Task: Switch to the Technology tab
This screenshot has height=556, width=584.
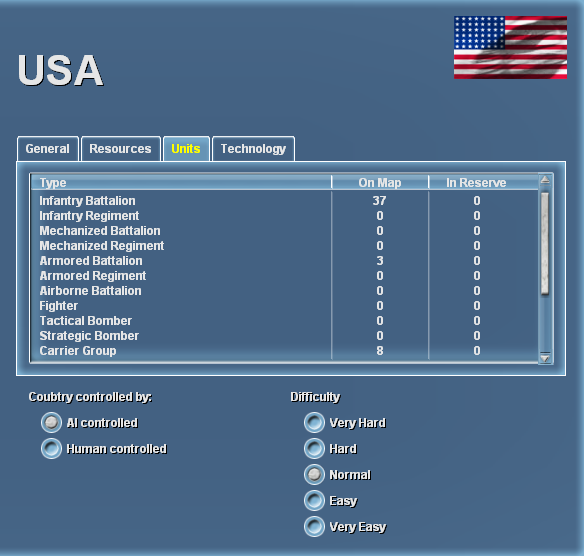Action: coord(253,149)
